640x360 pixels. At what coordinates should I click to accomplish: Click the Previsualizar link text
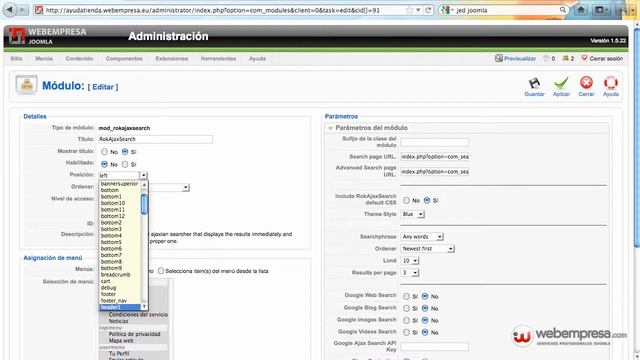pyautogui.click(x=520, y=59)
